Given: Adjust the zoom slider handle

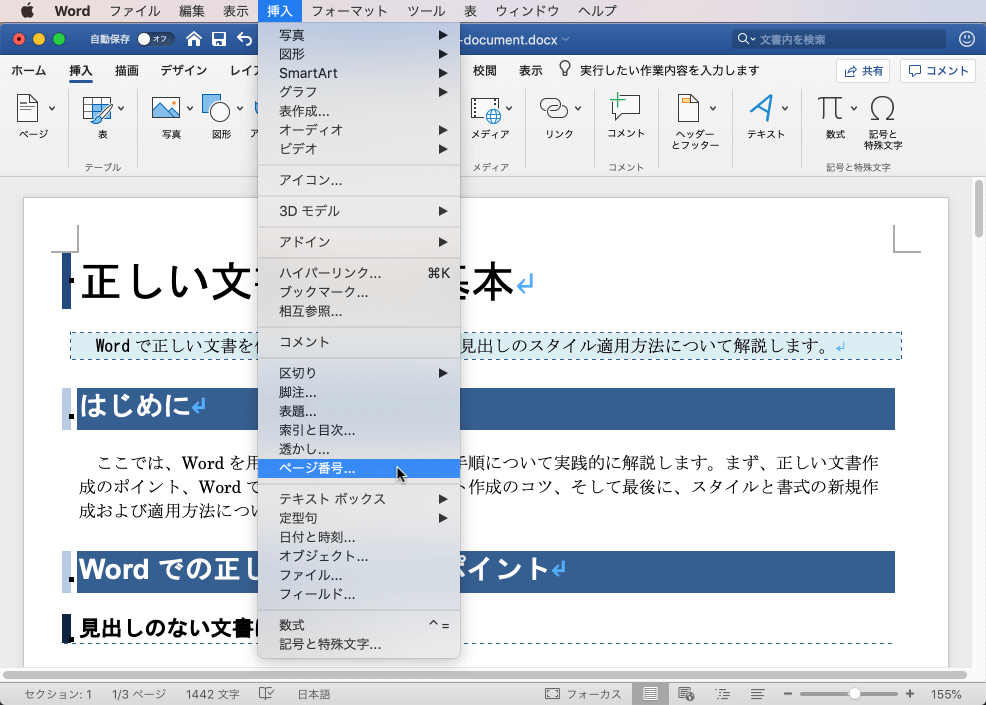Looking at the screenshot, I should coord(855,694).
